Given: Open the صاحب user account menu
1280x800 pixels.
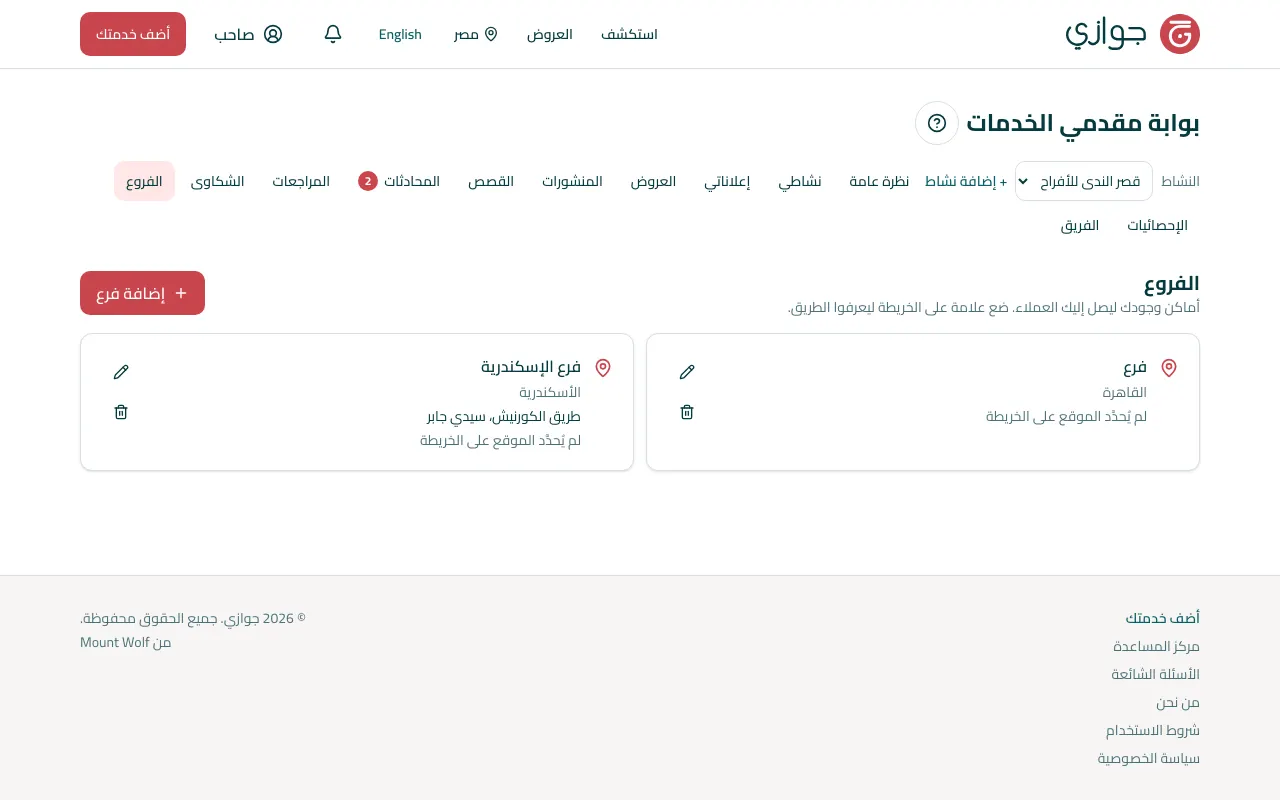Looking at the screenshot, I should tap(248, 34).
